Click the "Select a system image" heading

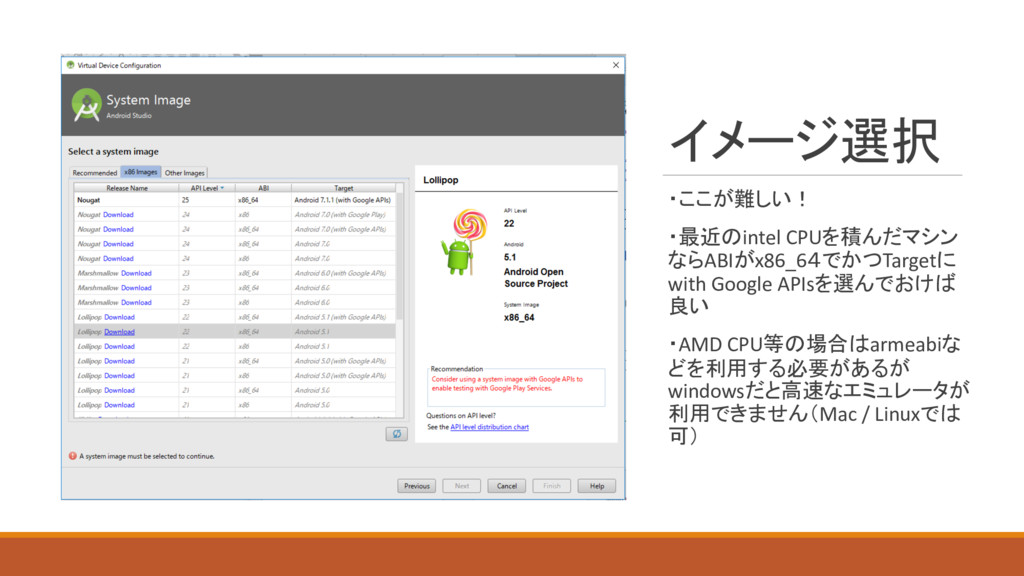(114, 152)
